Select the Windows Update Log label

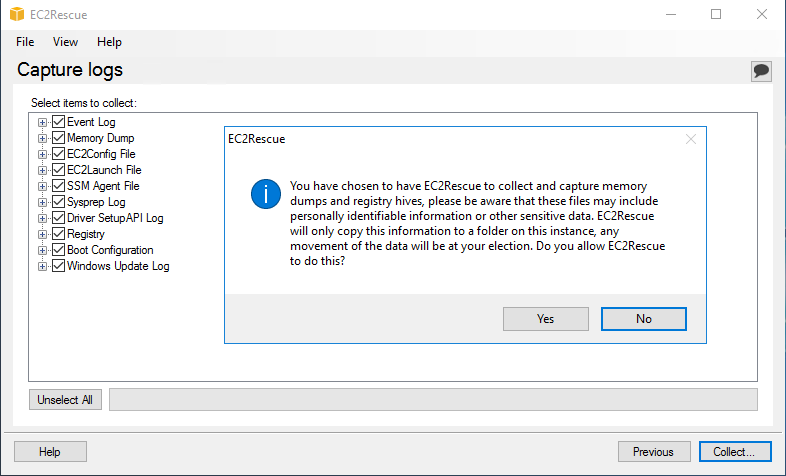pyautogui.click(x=118, y=267)
